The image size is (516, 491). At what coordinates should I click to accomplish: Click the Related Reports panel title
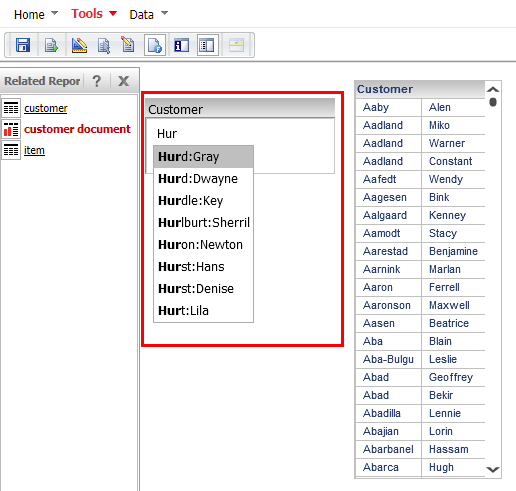(x=42, y=81)
